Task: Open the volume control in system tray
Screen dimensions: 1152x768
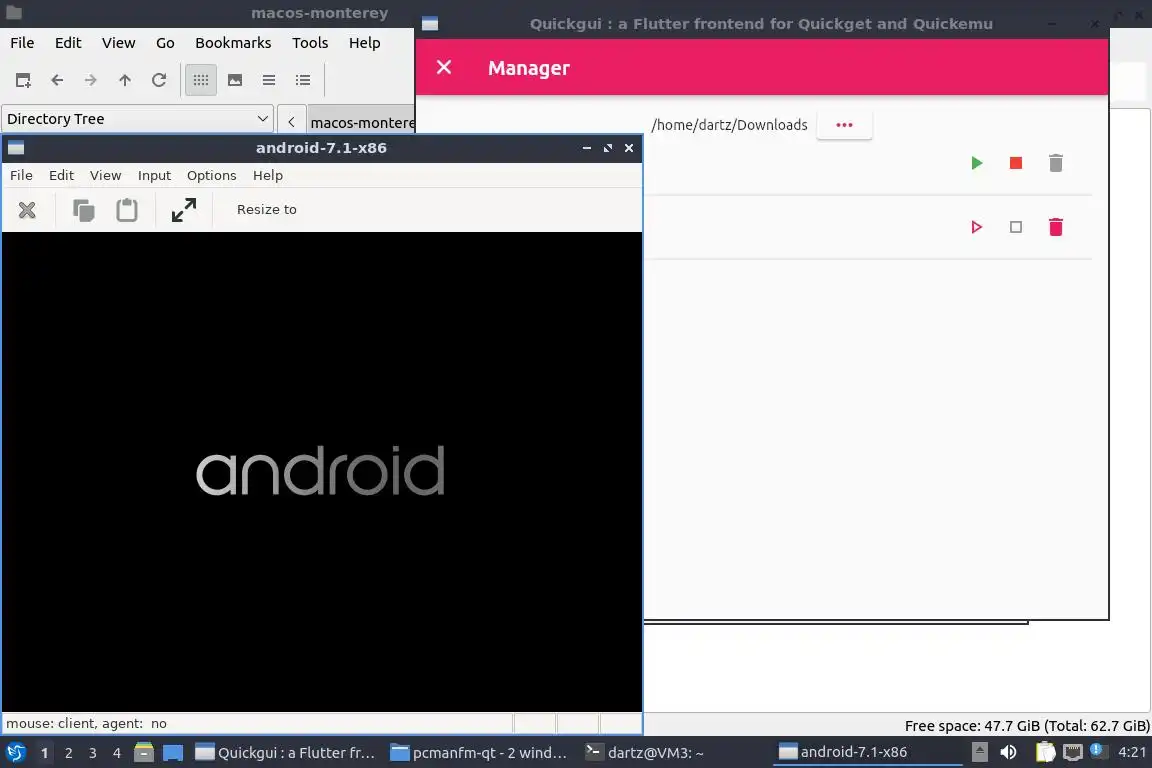Action: (x=1008, y=753)
